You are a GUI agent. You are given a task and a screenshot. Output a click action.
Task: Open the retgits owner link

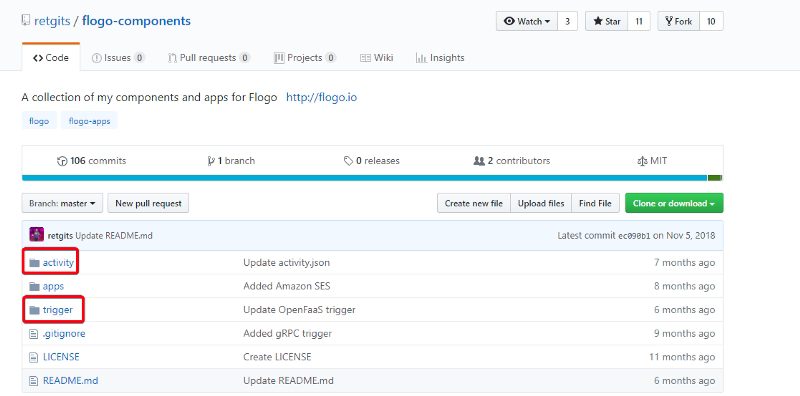click(52, 21)
